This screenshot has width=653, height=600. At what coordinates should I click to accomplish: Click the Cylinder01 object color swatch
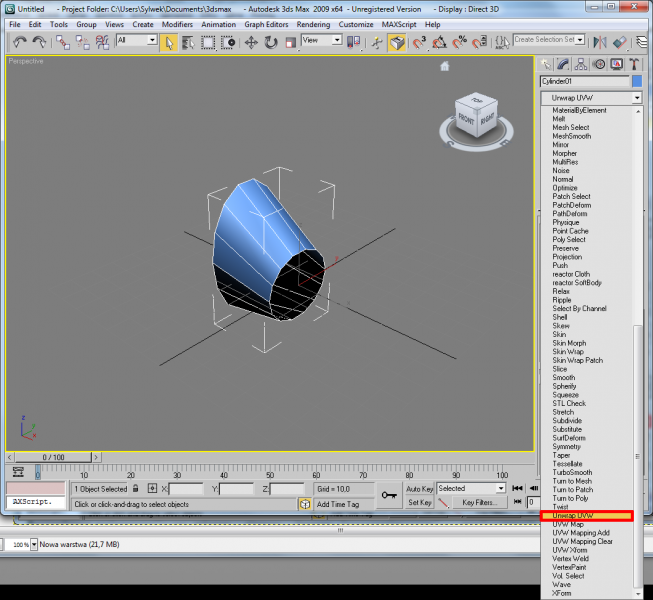click(638, 81)
